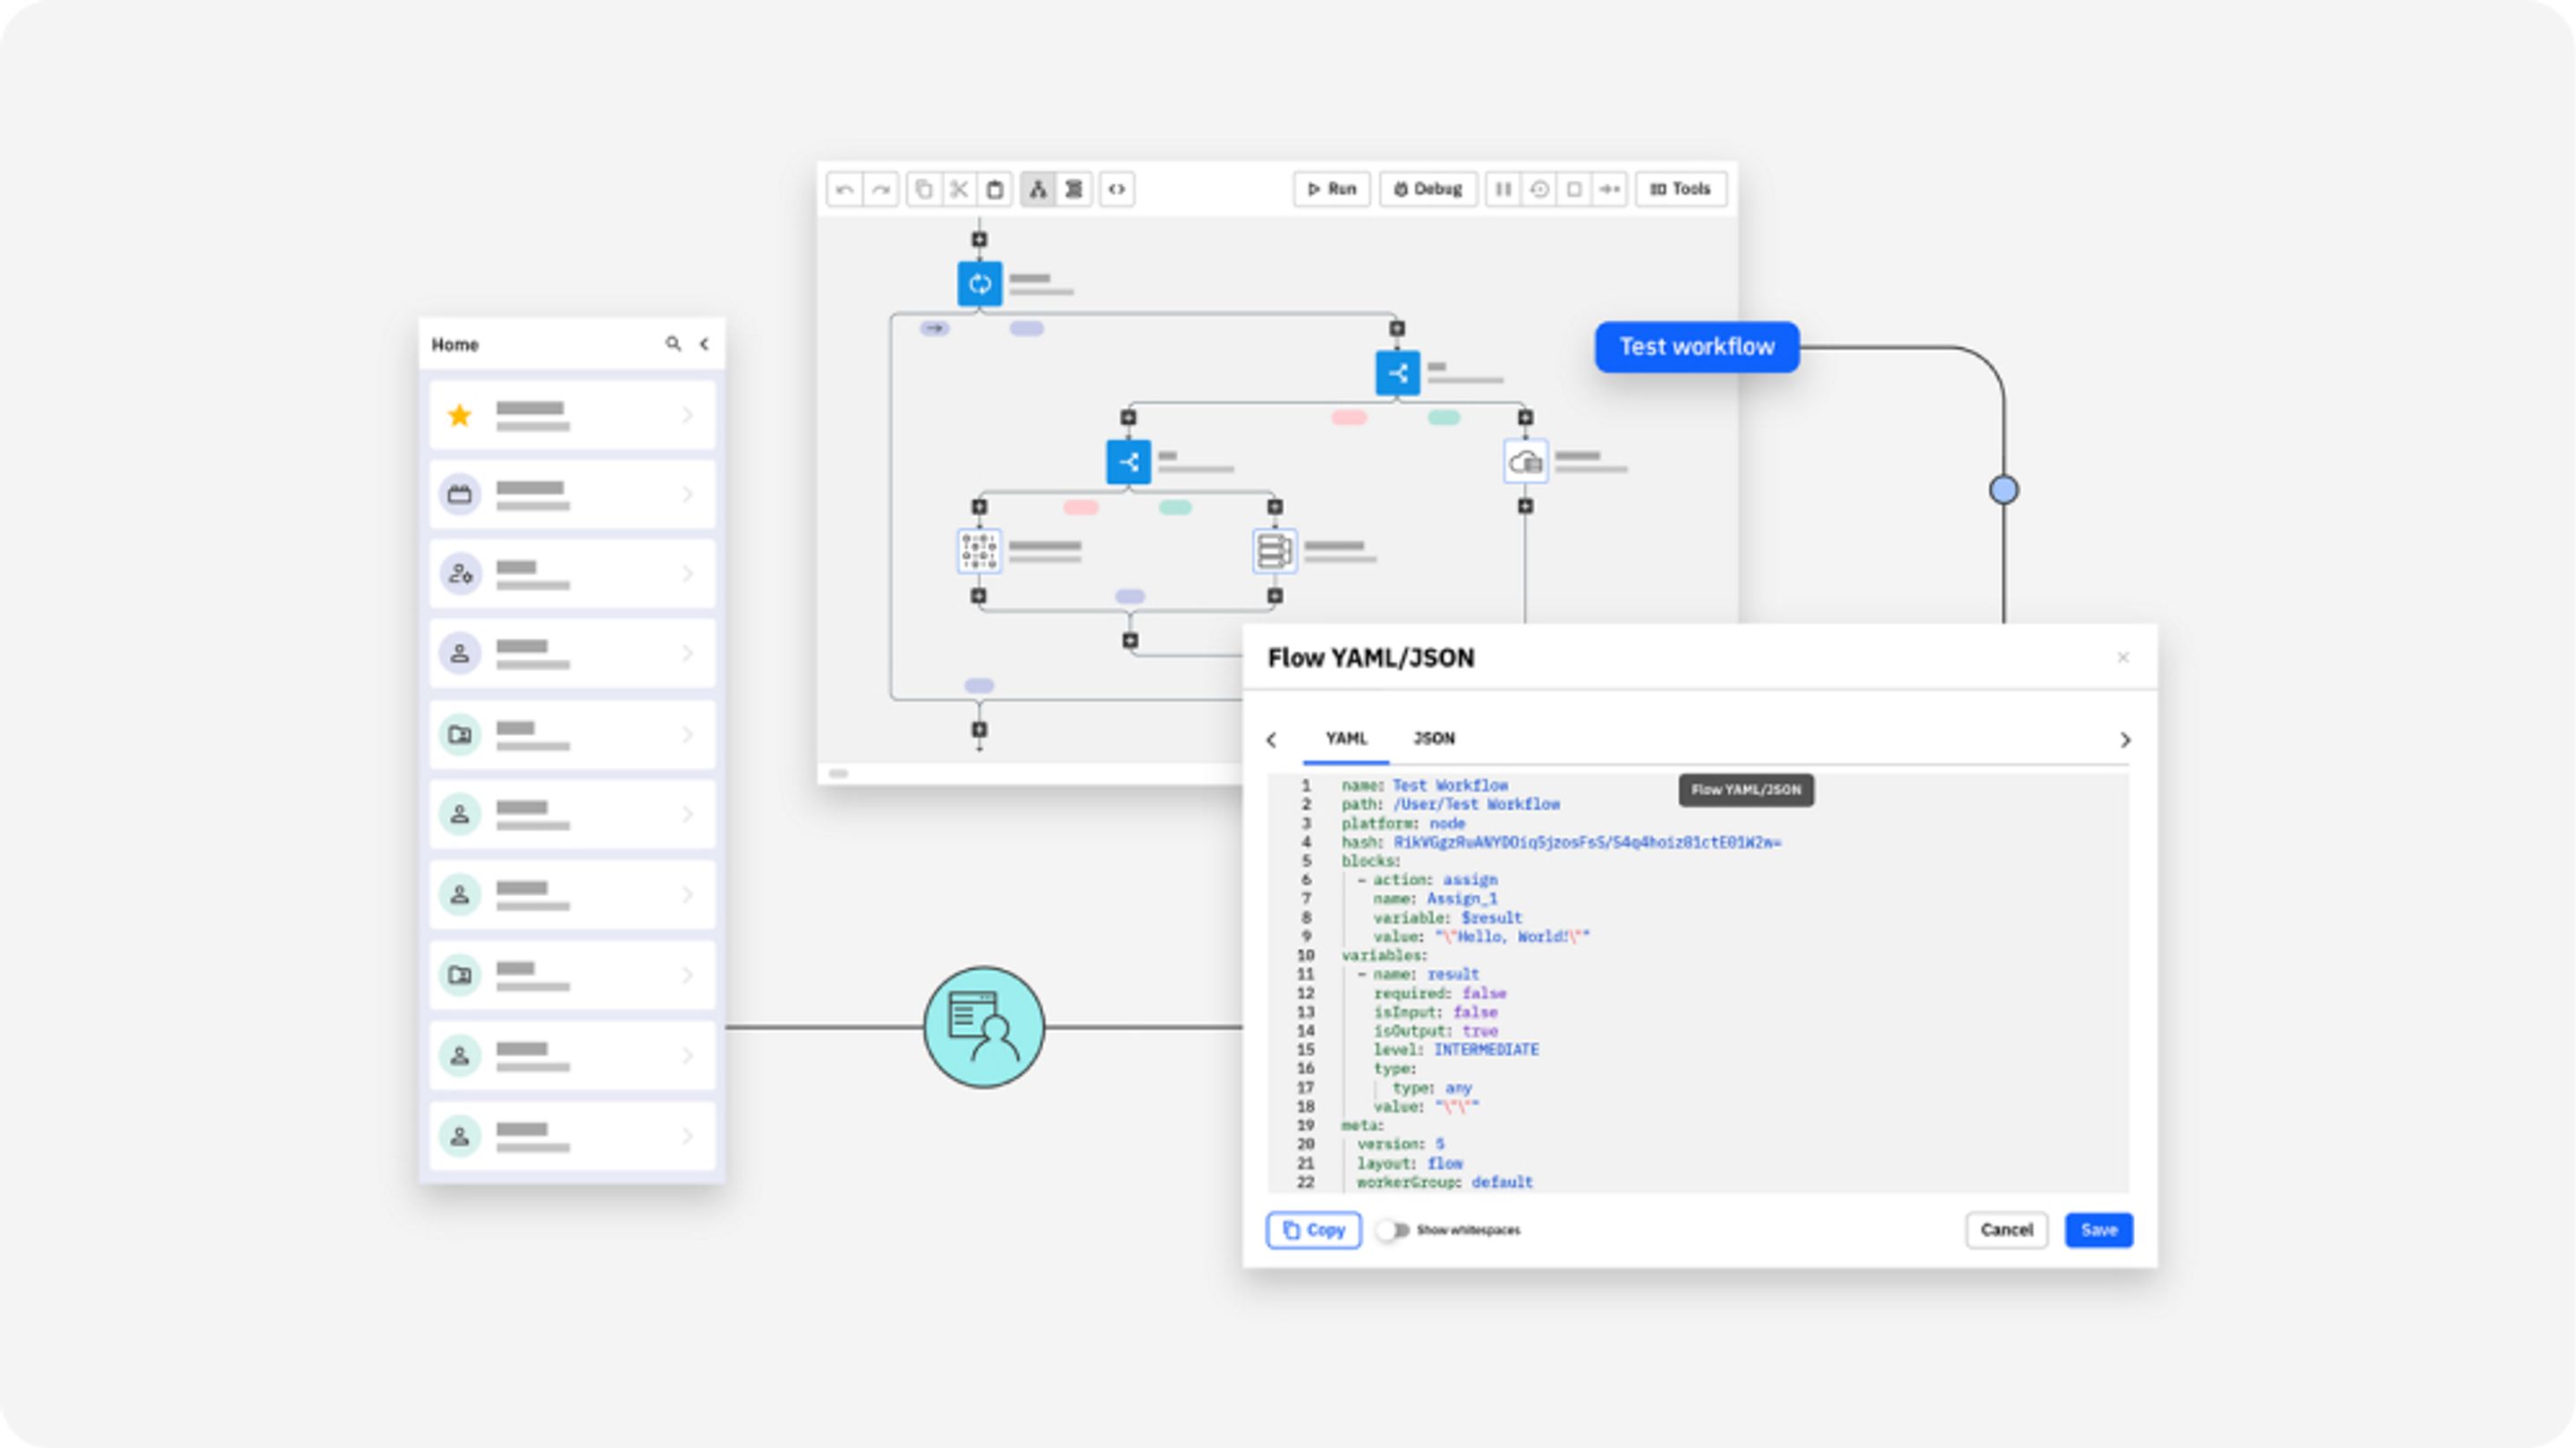
Task: Toggle the tree layout view button
Action: click(1038, 189)
